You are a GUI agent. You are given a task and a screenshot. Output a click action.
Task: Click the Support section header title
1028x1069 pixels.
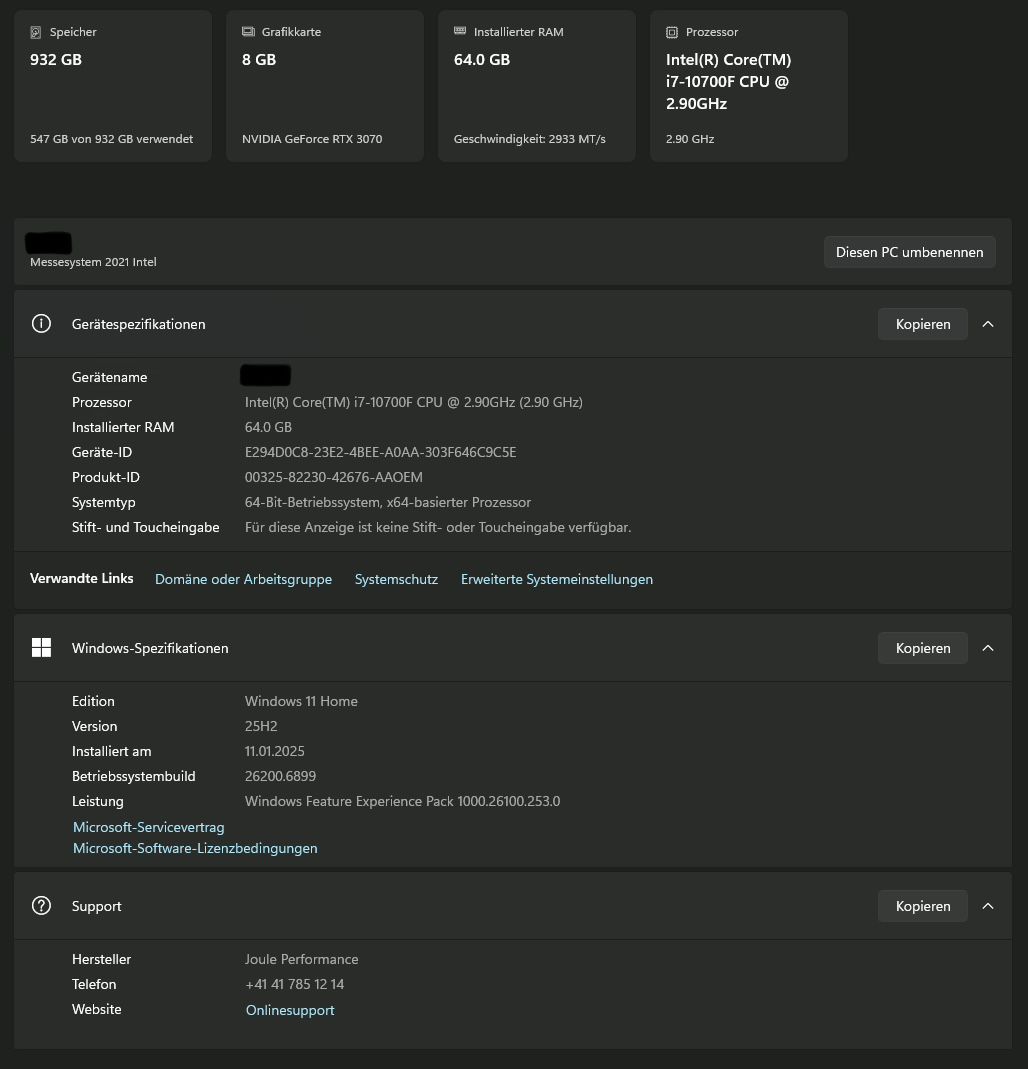coord(97,906)
